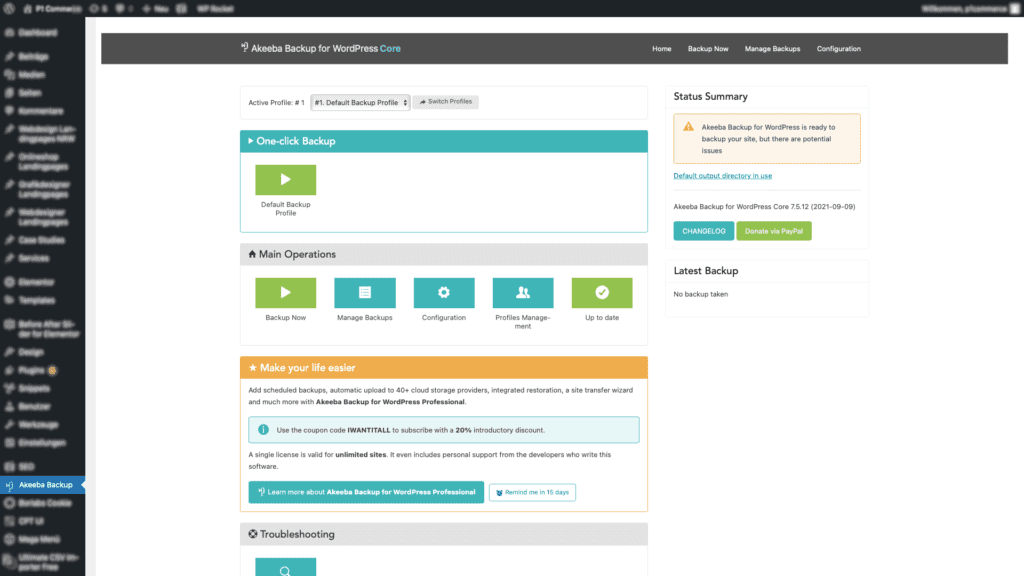This screenshot has height=576, width=1024.
Task: Open Werkzeuge in the WordPress sidebar
Action: pyautogui.click(x=38, y=425)
